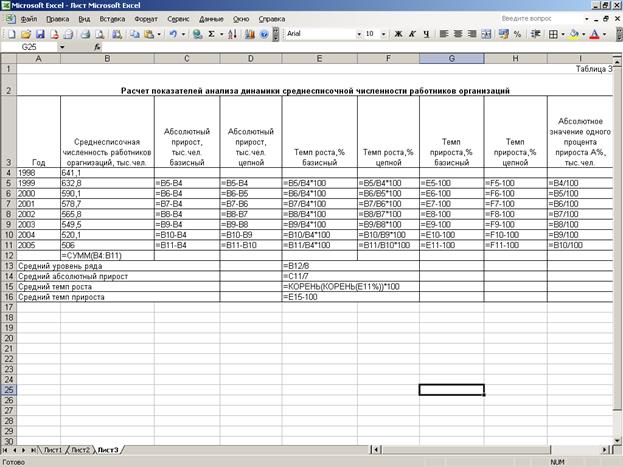
Task: Click the fx Insert Function icon
Action: [x=97, y=47]
